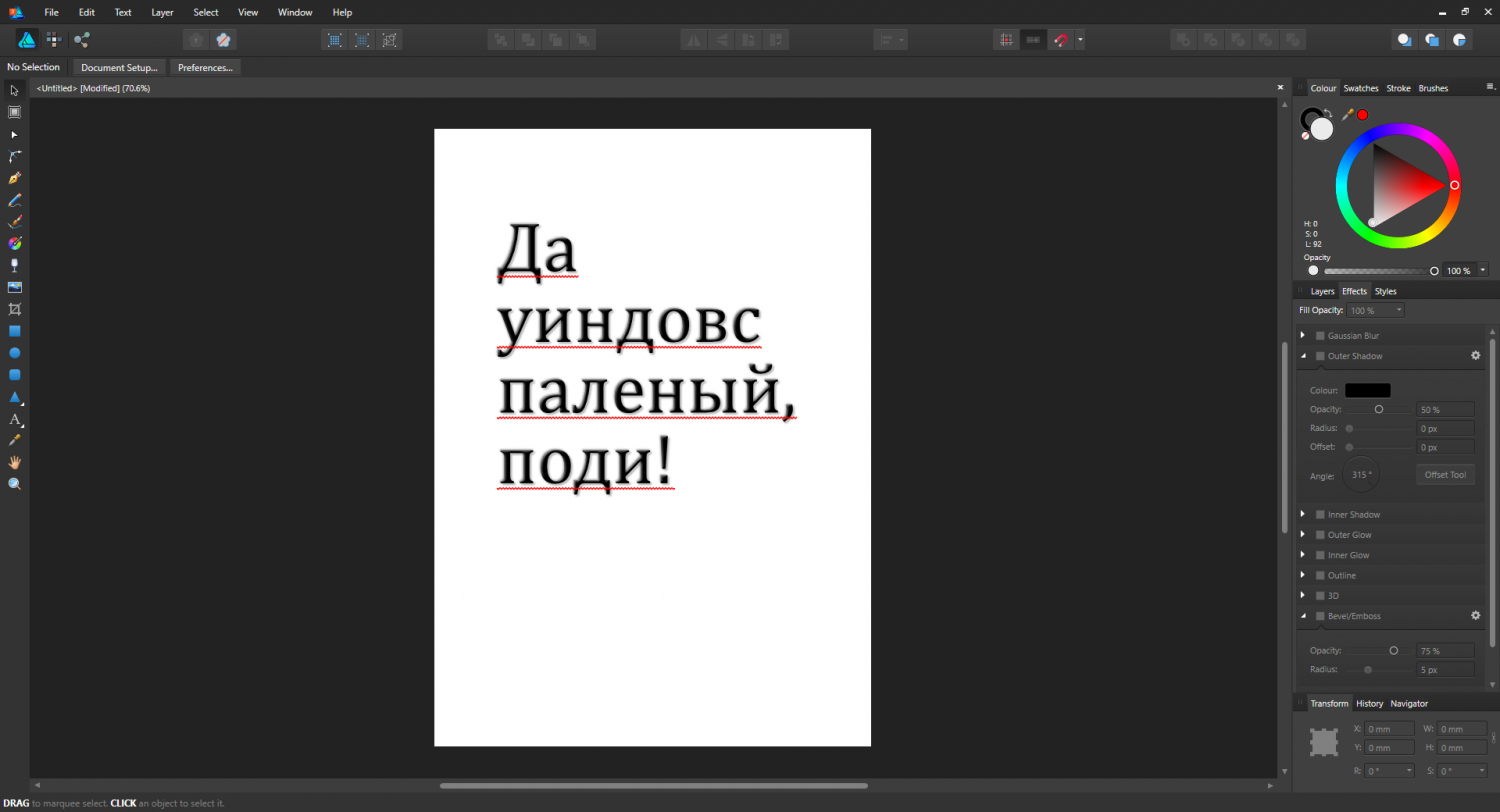Select the Fill tool colour wheel icon
The width and height of the screenshot is (1500, 812).
[14, 243]
